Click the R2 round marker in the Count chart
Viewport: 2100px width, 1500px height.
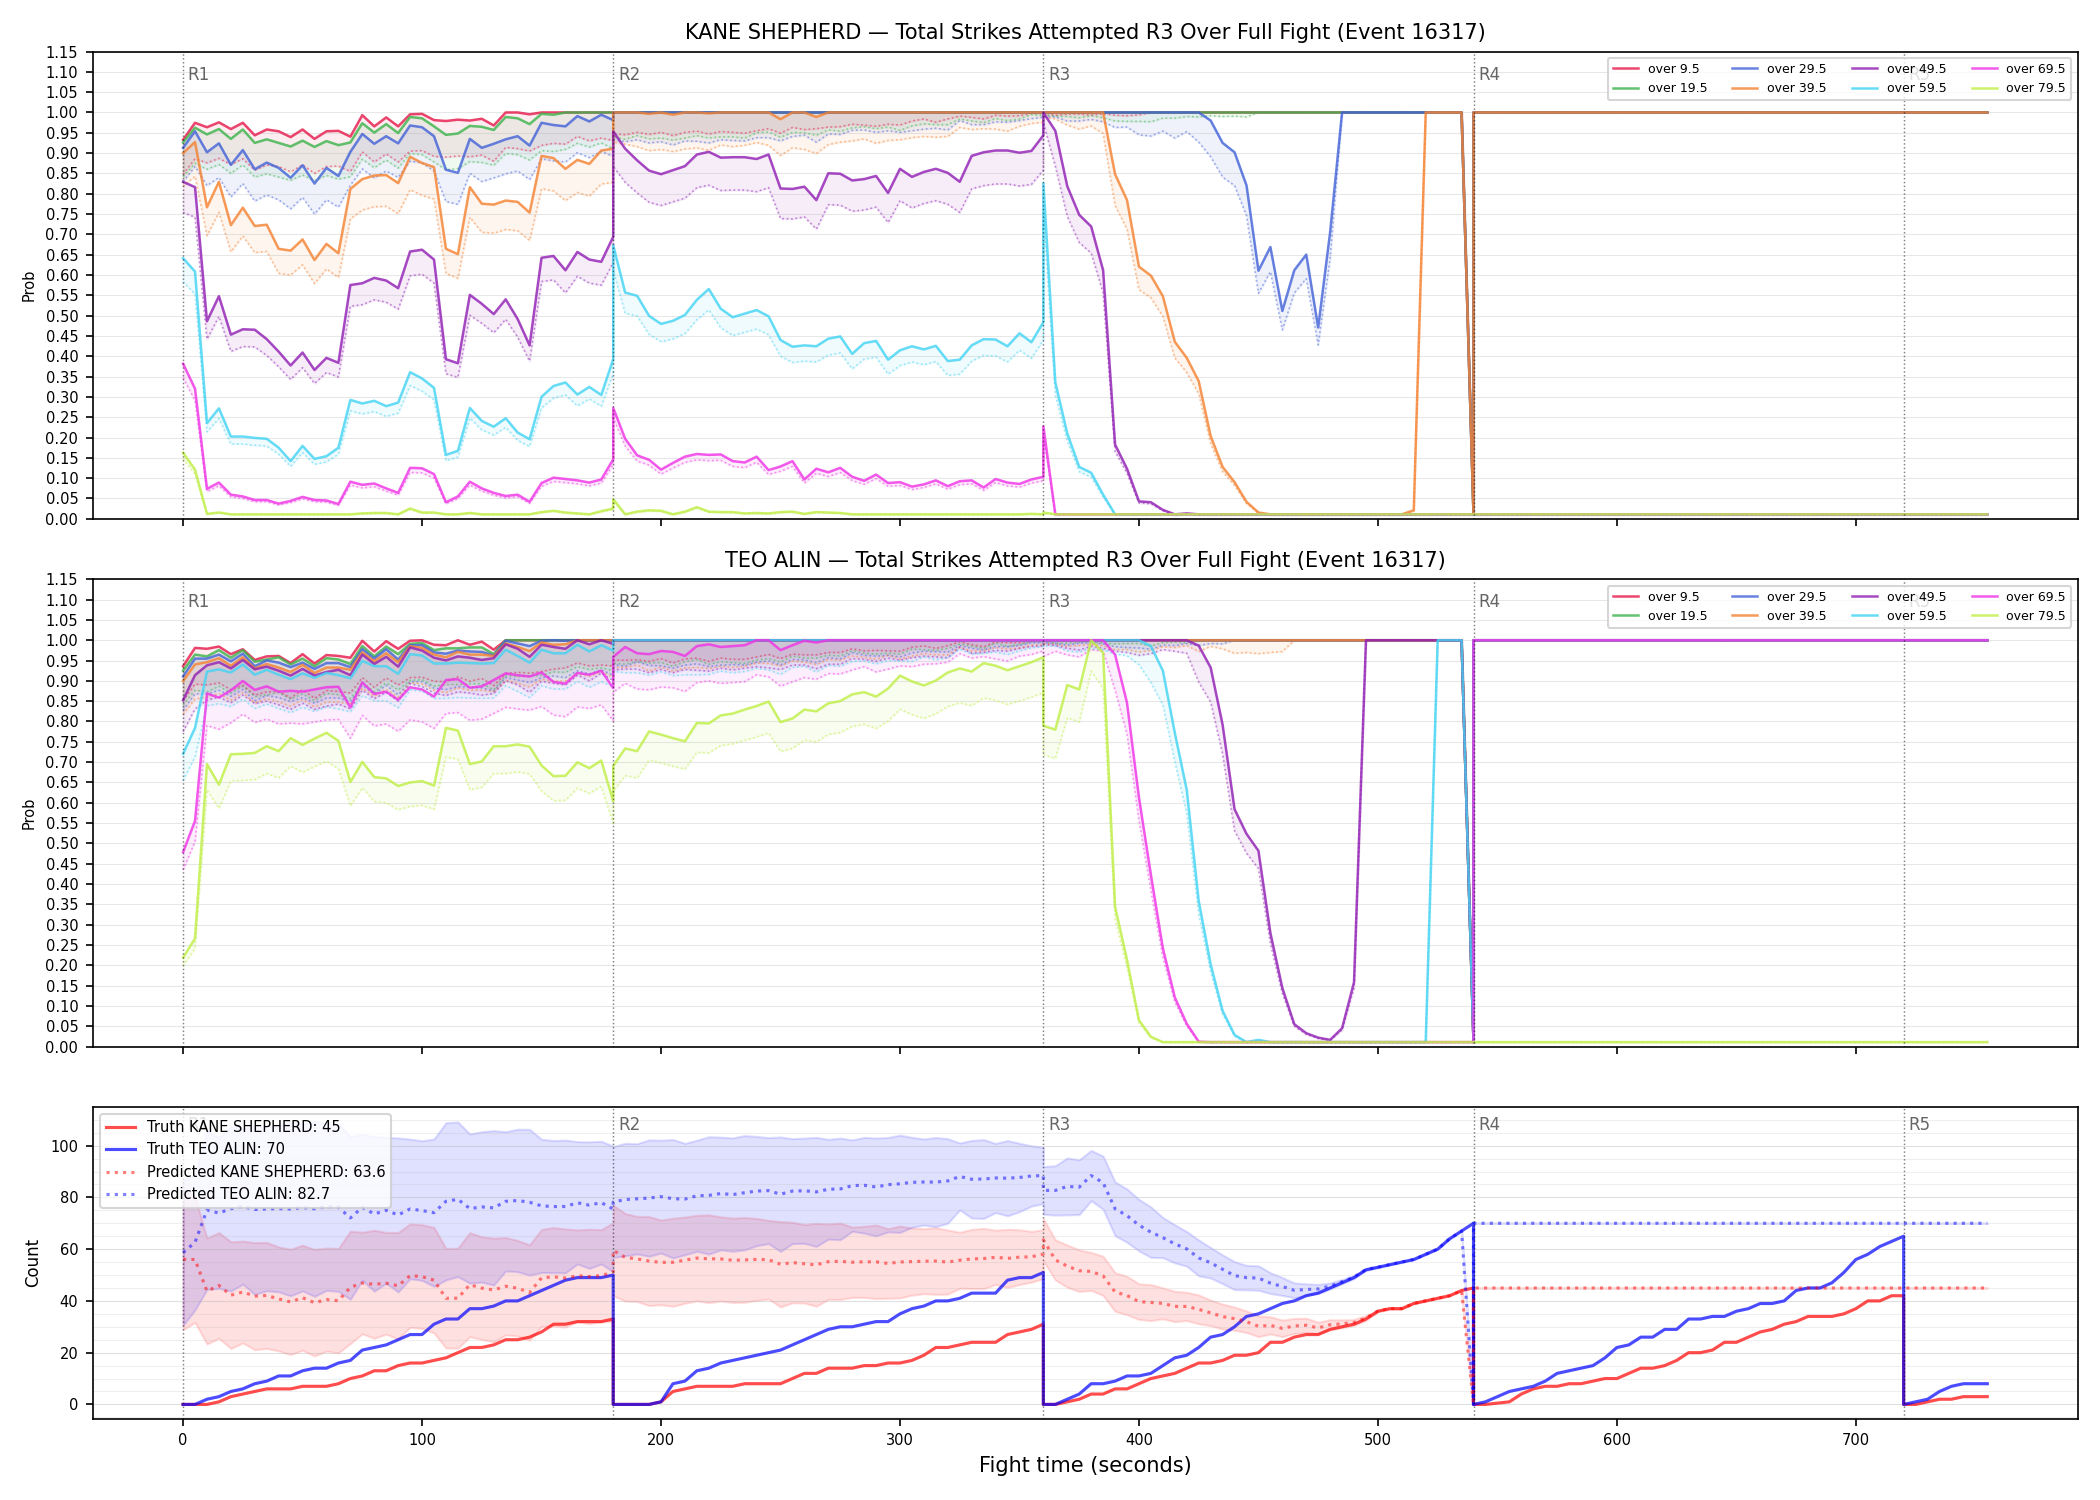(629, 1124)
